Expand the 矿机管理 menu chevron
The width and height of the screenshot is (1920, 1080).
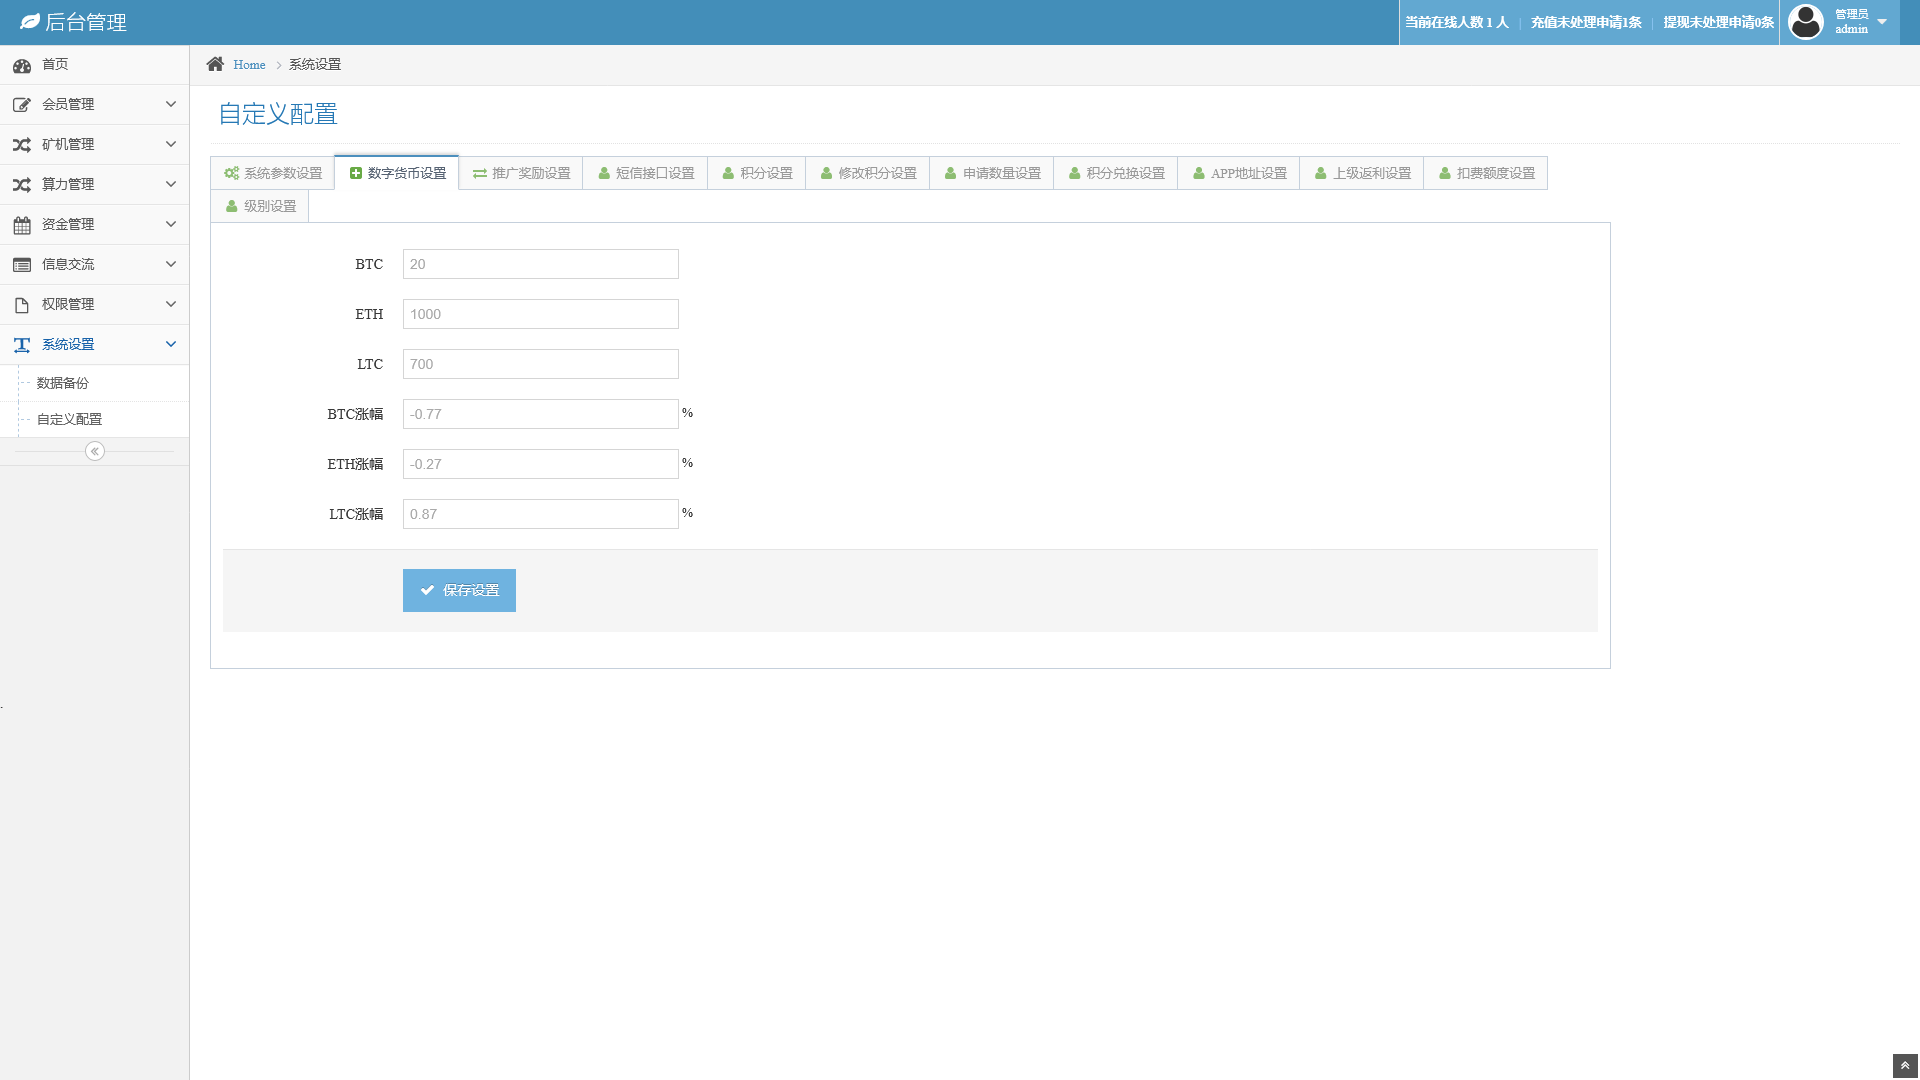coord(171,144)
